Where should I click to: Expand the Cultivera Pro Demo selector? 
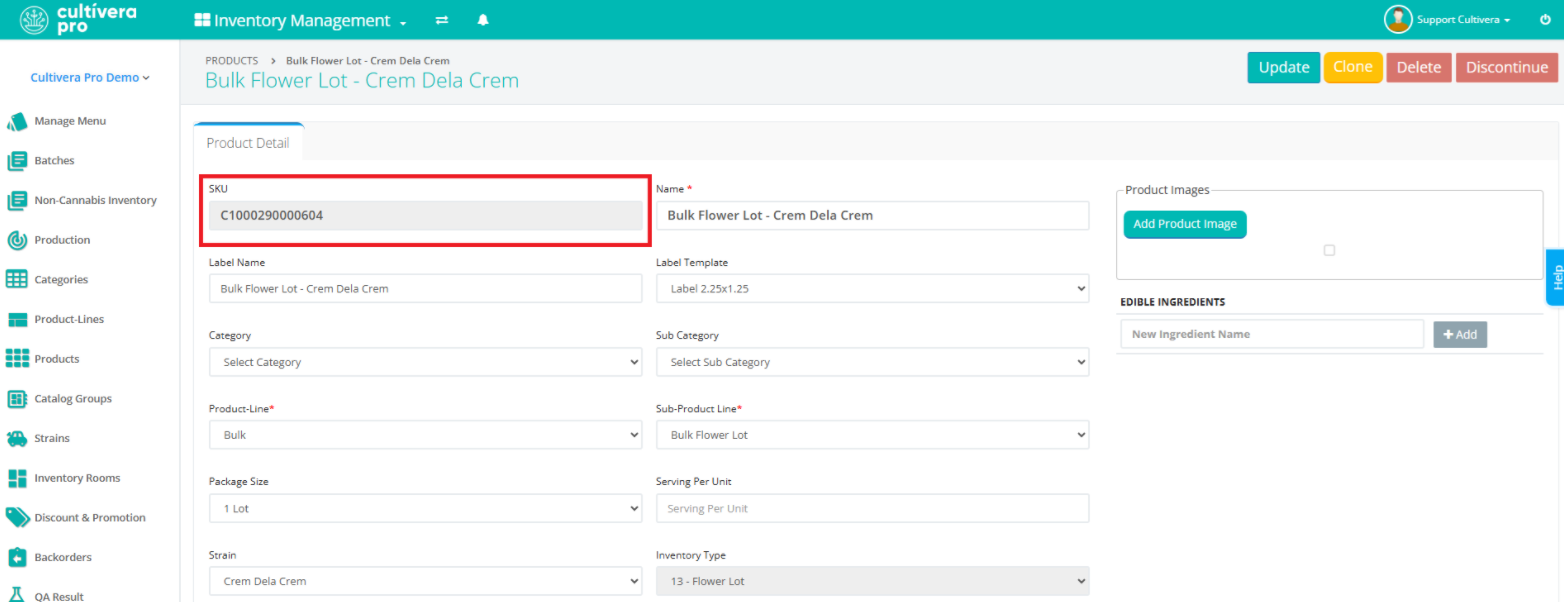point(90,77)
